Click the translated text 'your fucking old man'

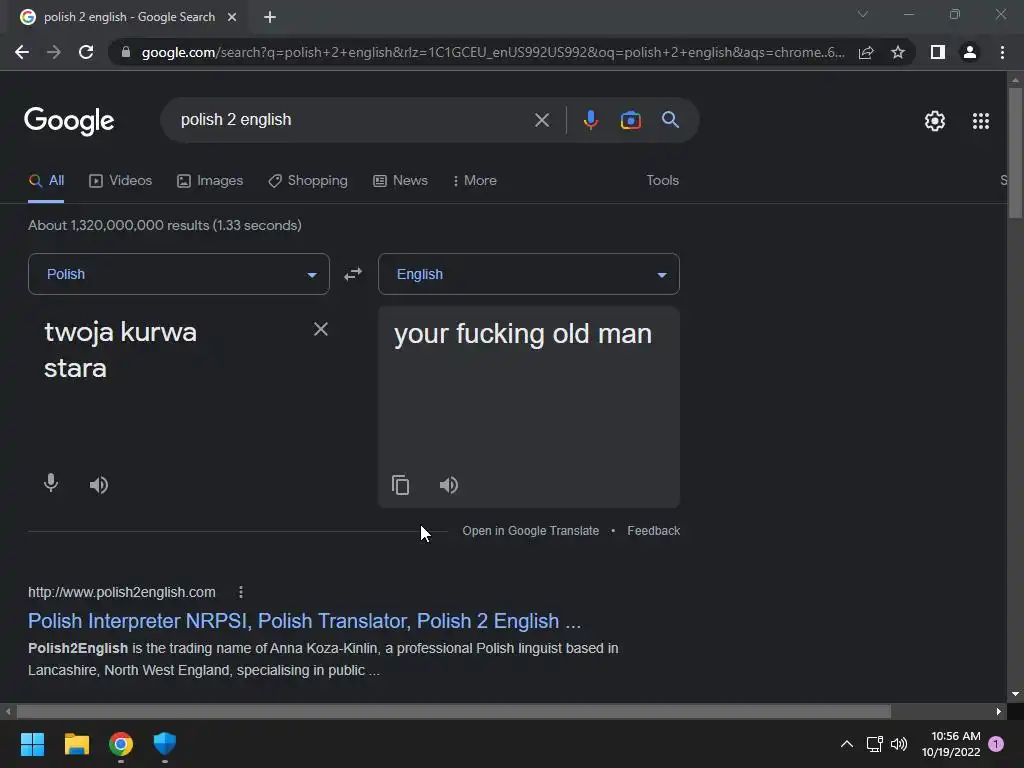522,334
